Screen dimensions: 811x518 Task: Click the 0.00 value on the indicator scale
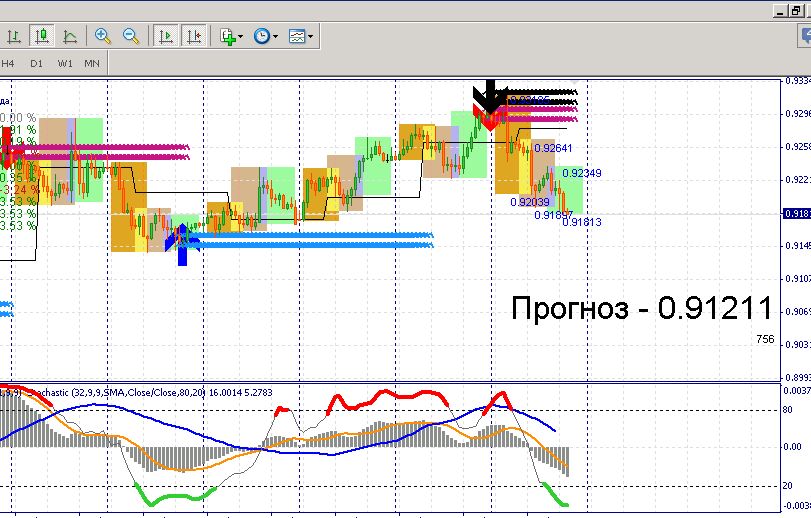tap(792, 447)
